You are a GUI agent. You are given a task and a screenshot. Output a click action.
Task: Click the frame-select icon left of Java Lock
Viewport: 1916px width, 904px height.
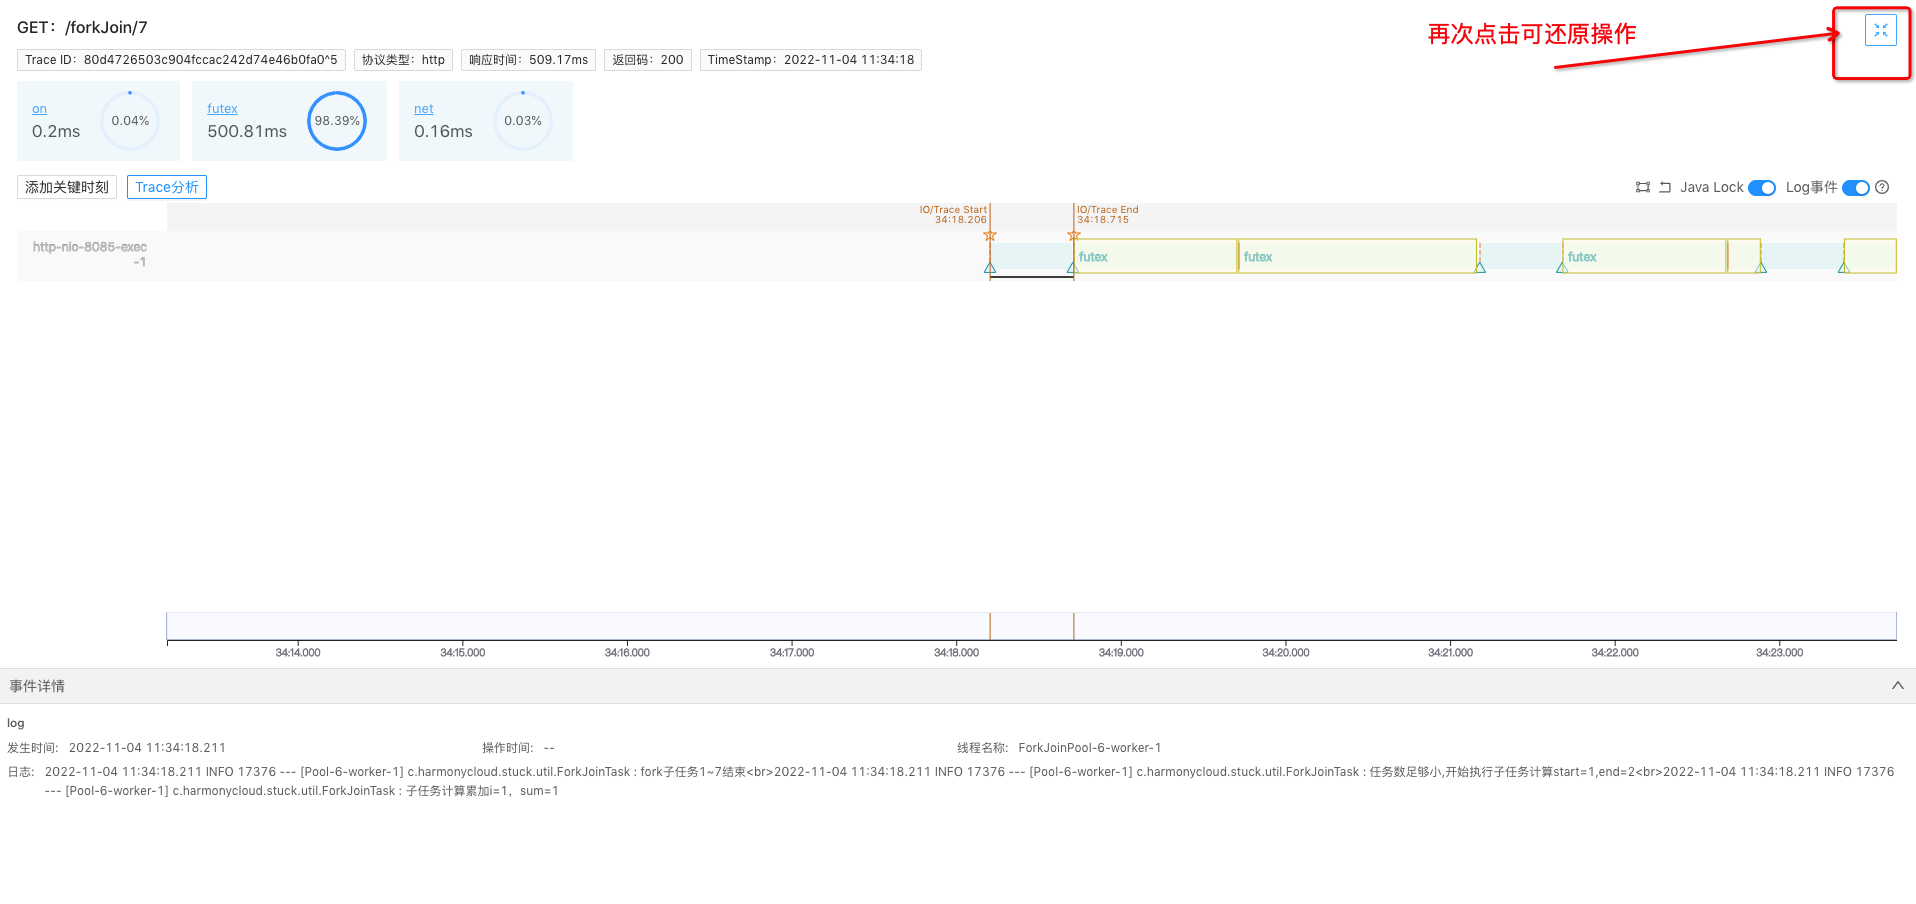(x=1642, y=187)
